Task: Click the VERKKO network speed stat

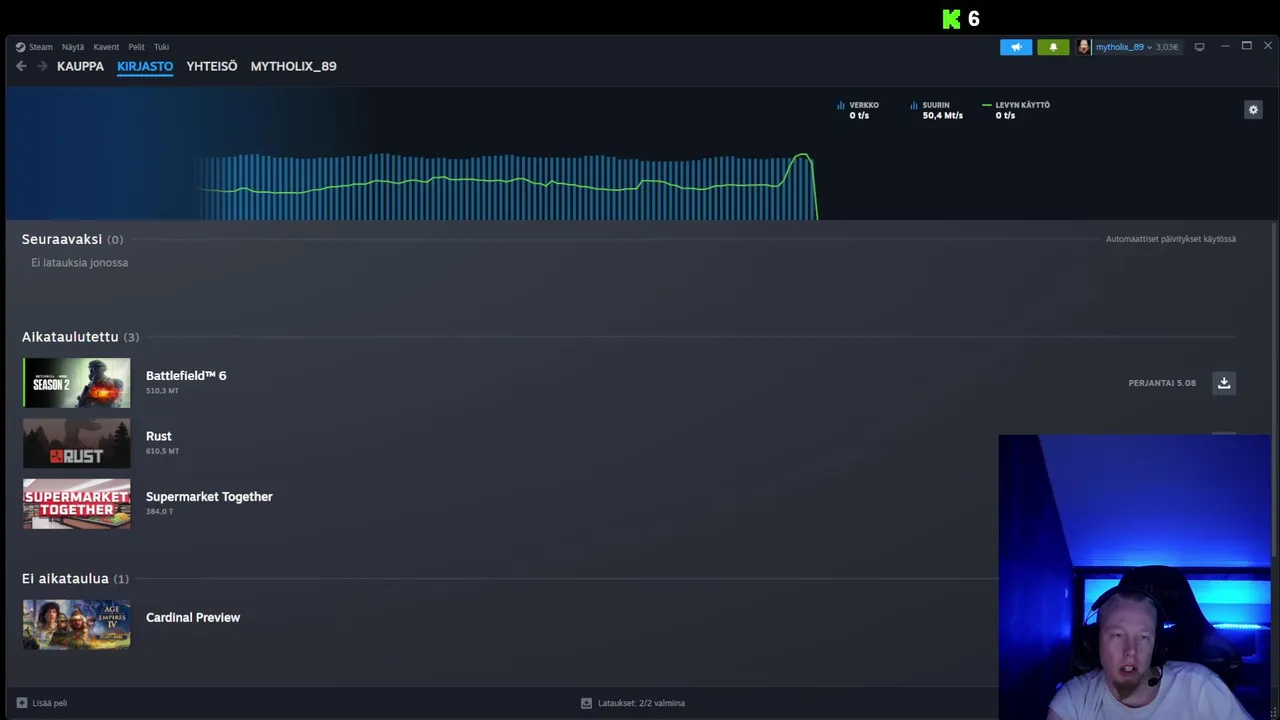Action: point(858,110)
